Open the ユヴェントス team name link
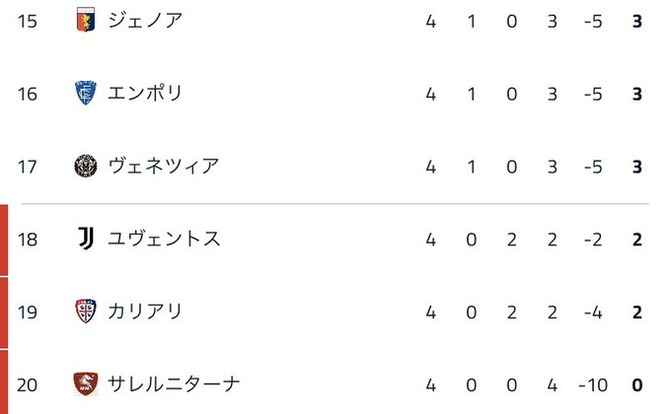Screen dimensions: 670x414 [163, 239]
